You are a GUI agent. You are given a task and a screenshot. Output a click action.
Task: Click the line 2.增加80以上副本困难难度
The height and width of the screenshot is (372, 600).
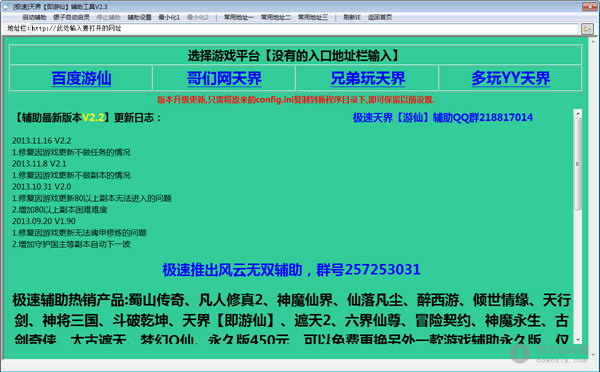[x=59, y=210]
